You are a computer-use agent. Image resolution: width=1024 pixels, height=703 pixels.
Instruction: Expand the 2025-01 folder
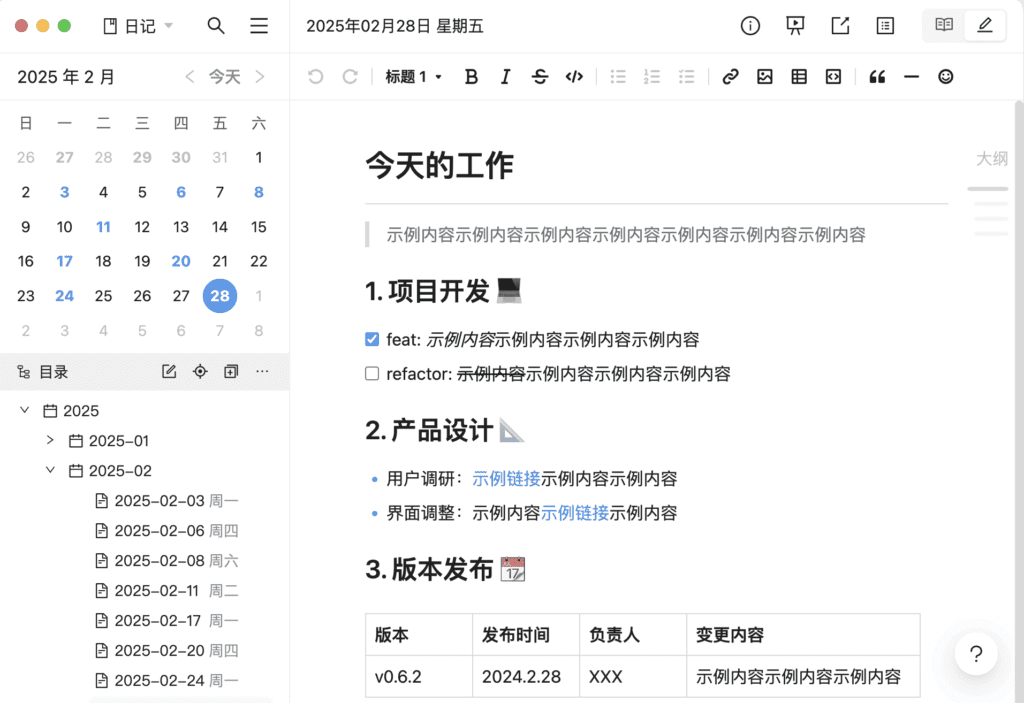point(50,440)
